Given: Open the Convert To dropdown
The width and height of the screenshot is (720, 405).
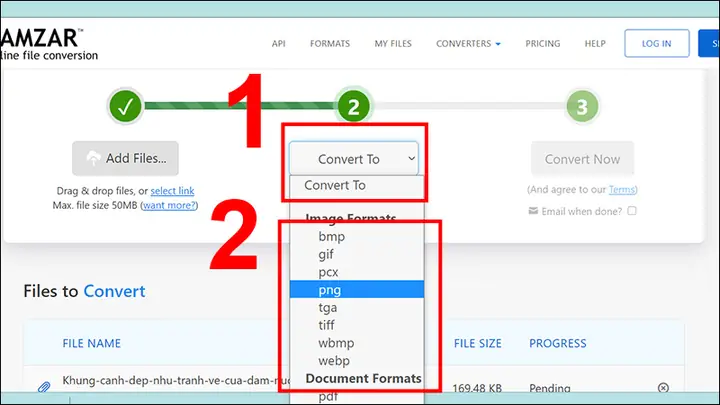Looking at the screenshot, I should [354, 158].
